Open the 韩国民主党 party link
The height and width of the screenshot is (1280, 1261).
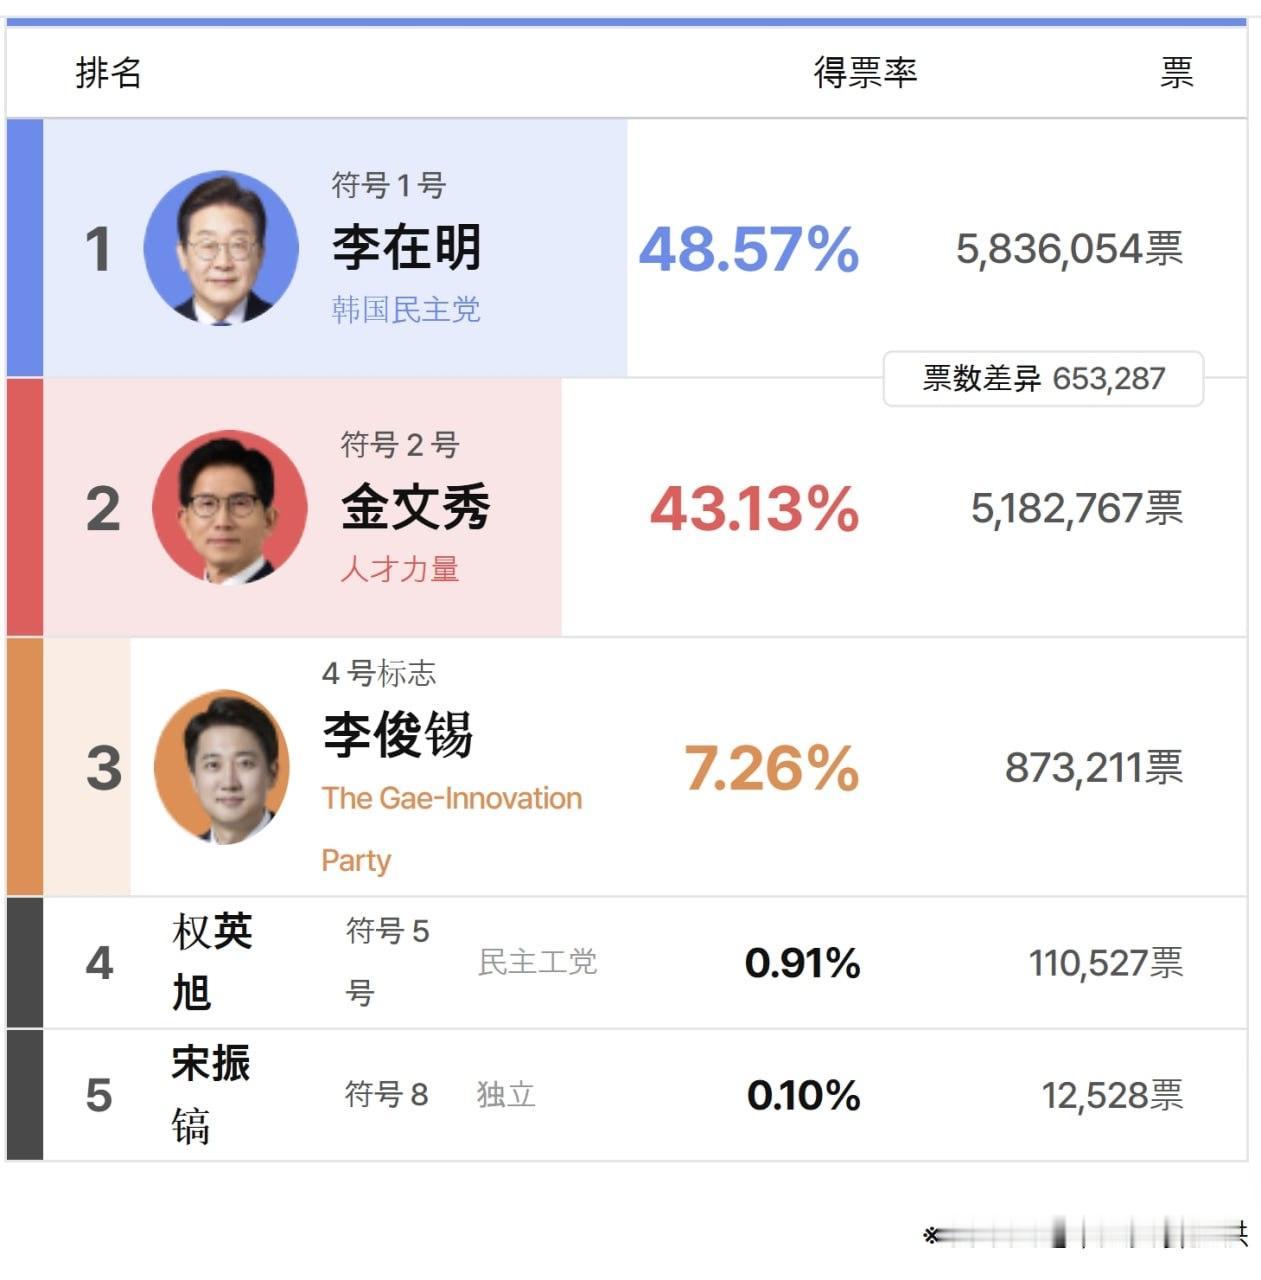(406, 310)
